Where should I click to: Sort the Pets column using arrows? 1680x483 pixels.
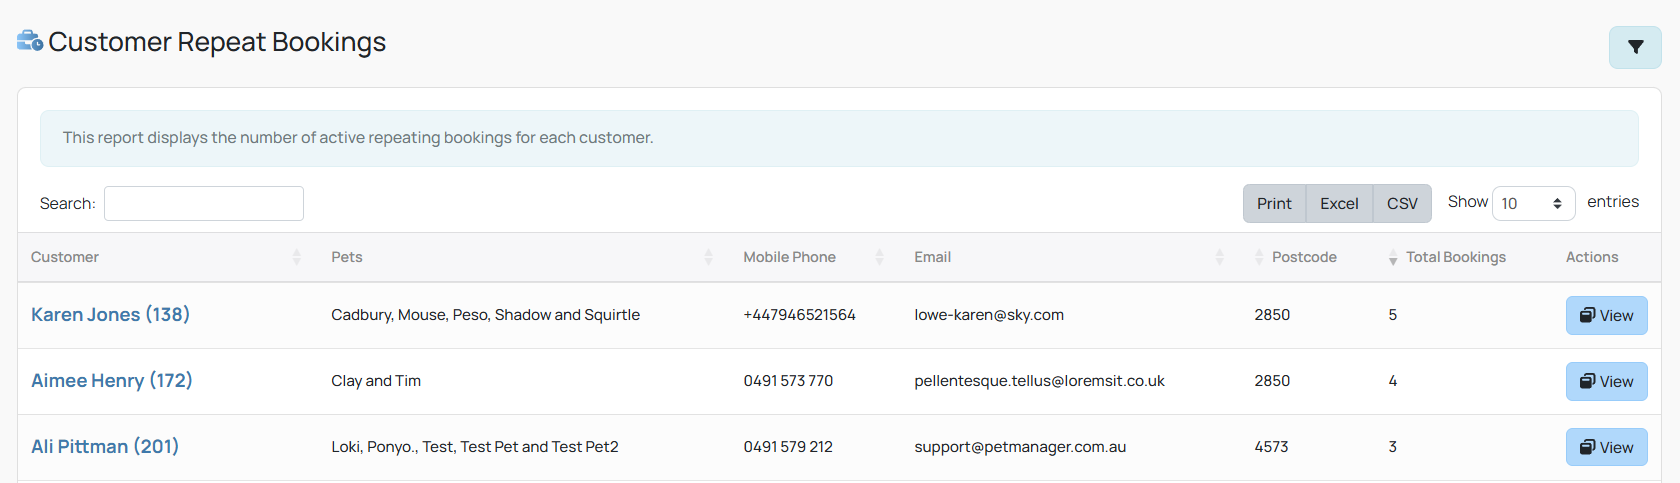(708, 257)
